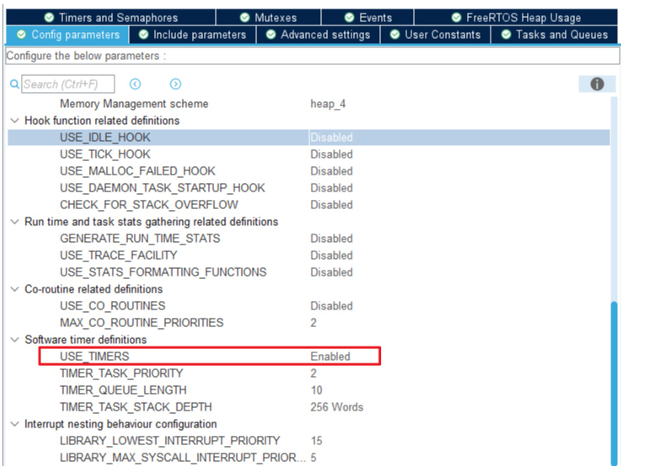
Task: Select TIMER_TASK_PRIORITY parameter
Action: pos(122,373)
